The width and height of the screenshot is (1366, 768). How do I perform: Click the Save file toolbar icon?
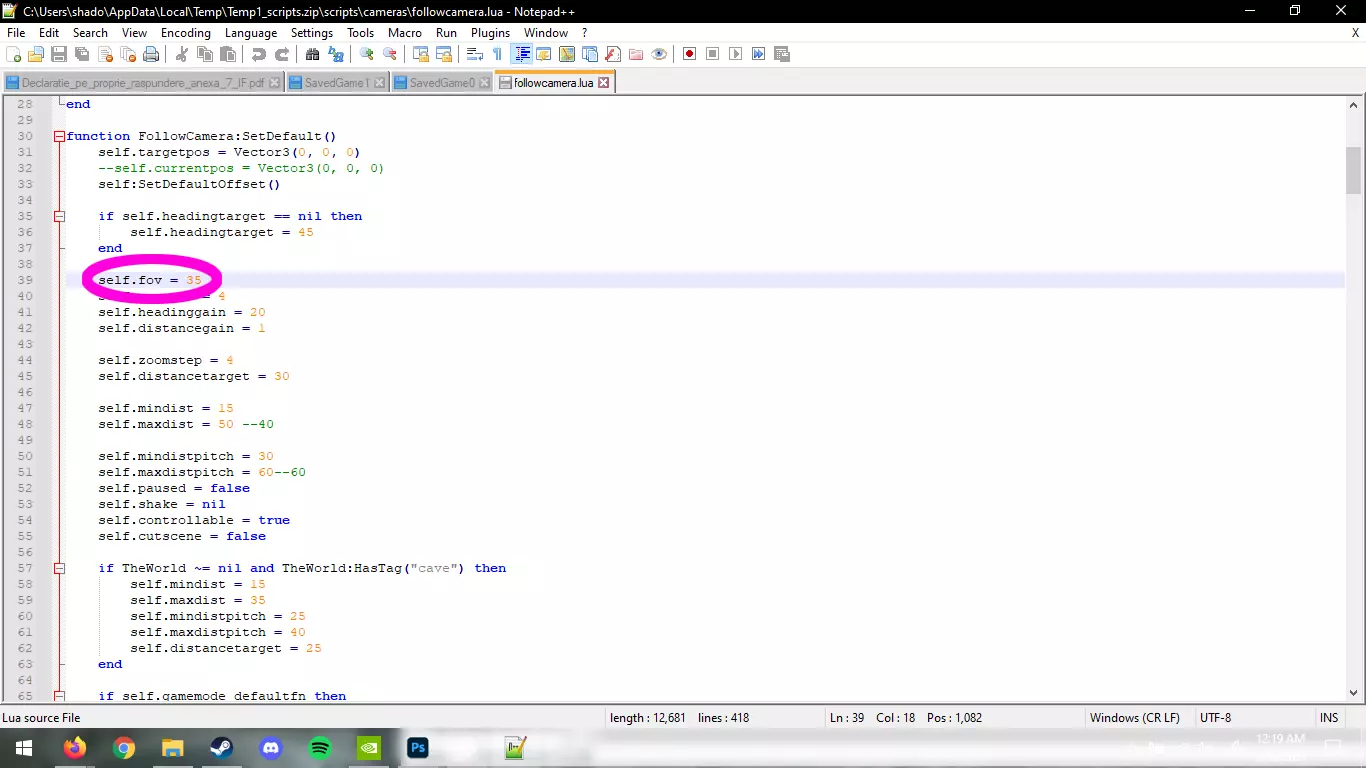(59, 54)
